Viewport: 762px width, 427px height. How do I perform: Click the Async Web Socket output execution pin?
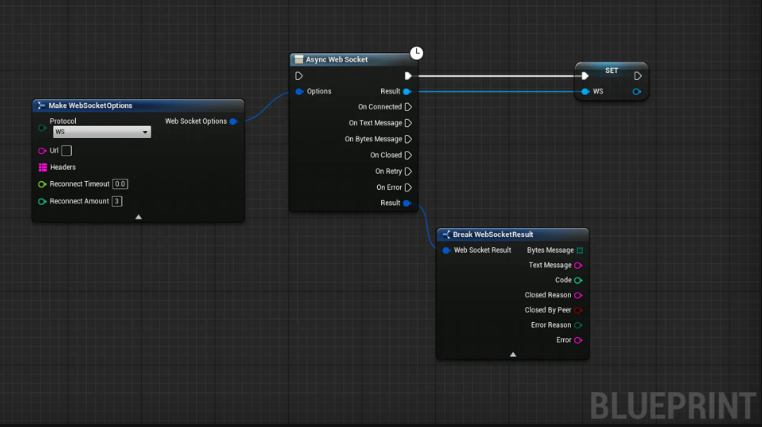[x=408, y=76]
